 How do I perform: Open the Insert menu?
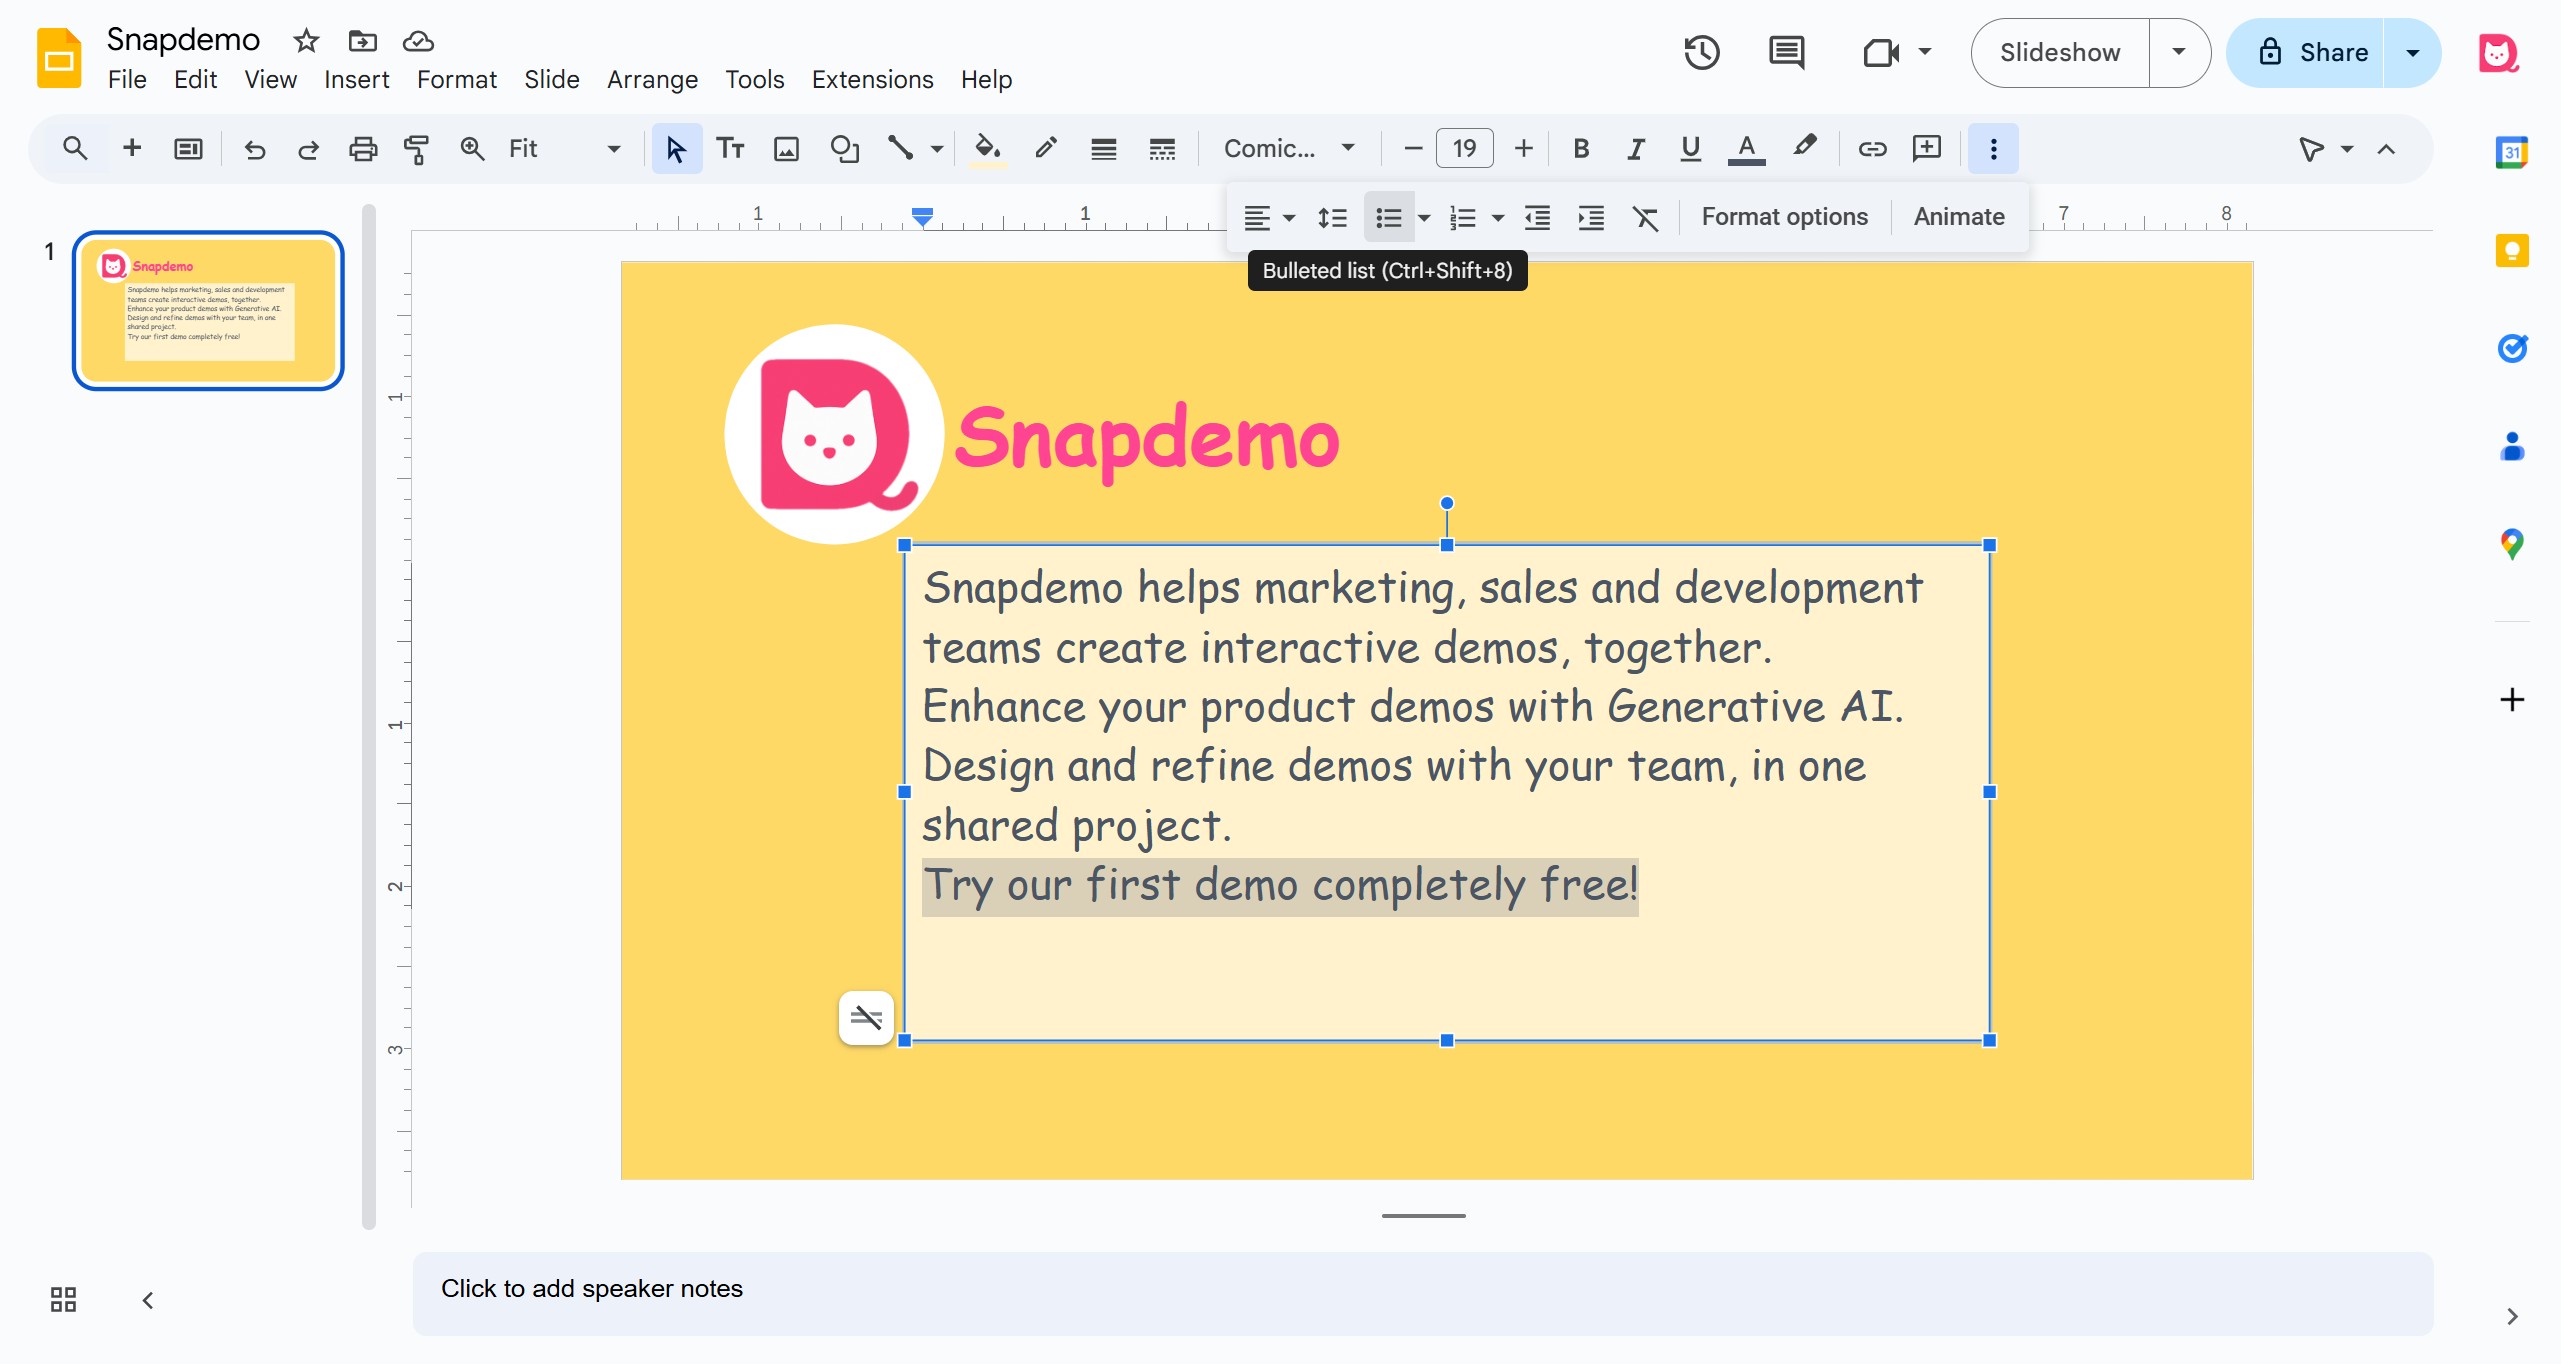pyautogui.click(x=357, y=79)
